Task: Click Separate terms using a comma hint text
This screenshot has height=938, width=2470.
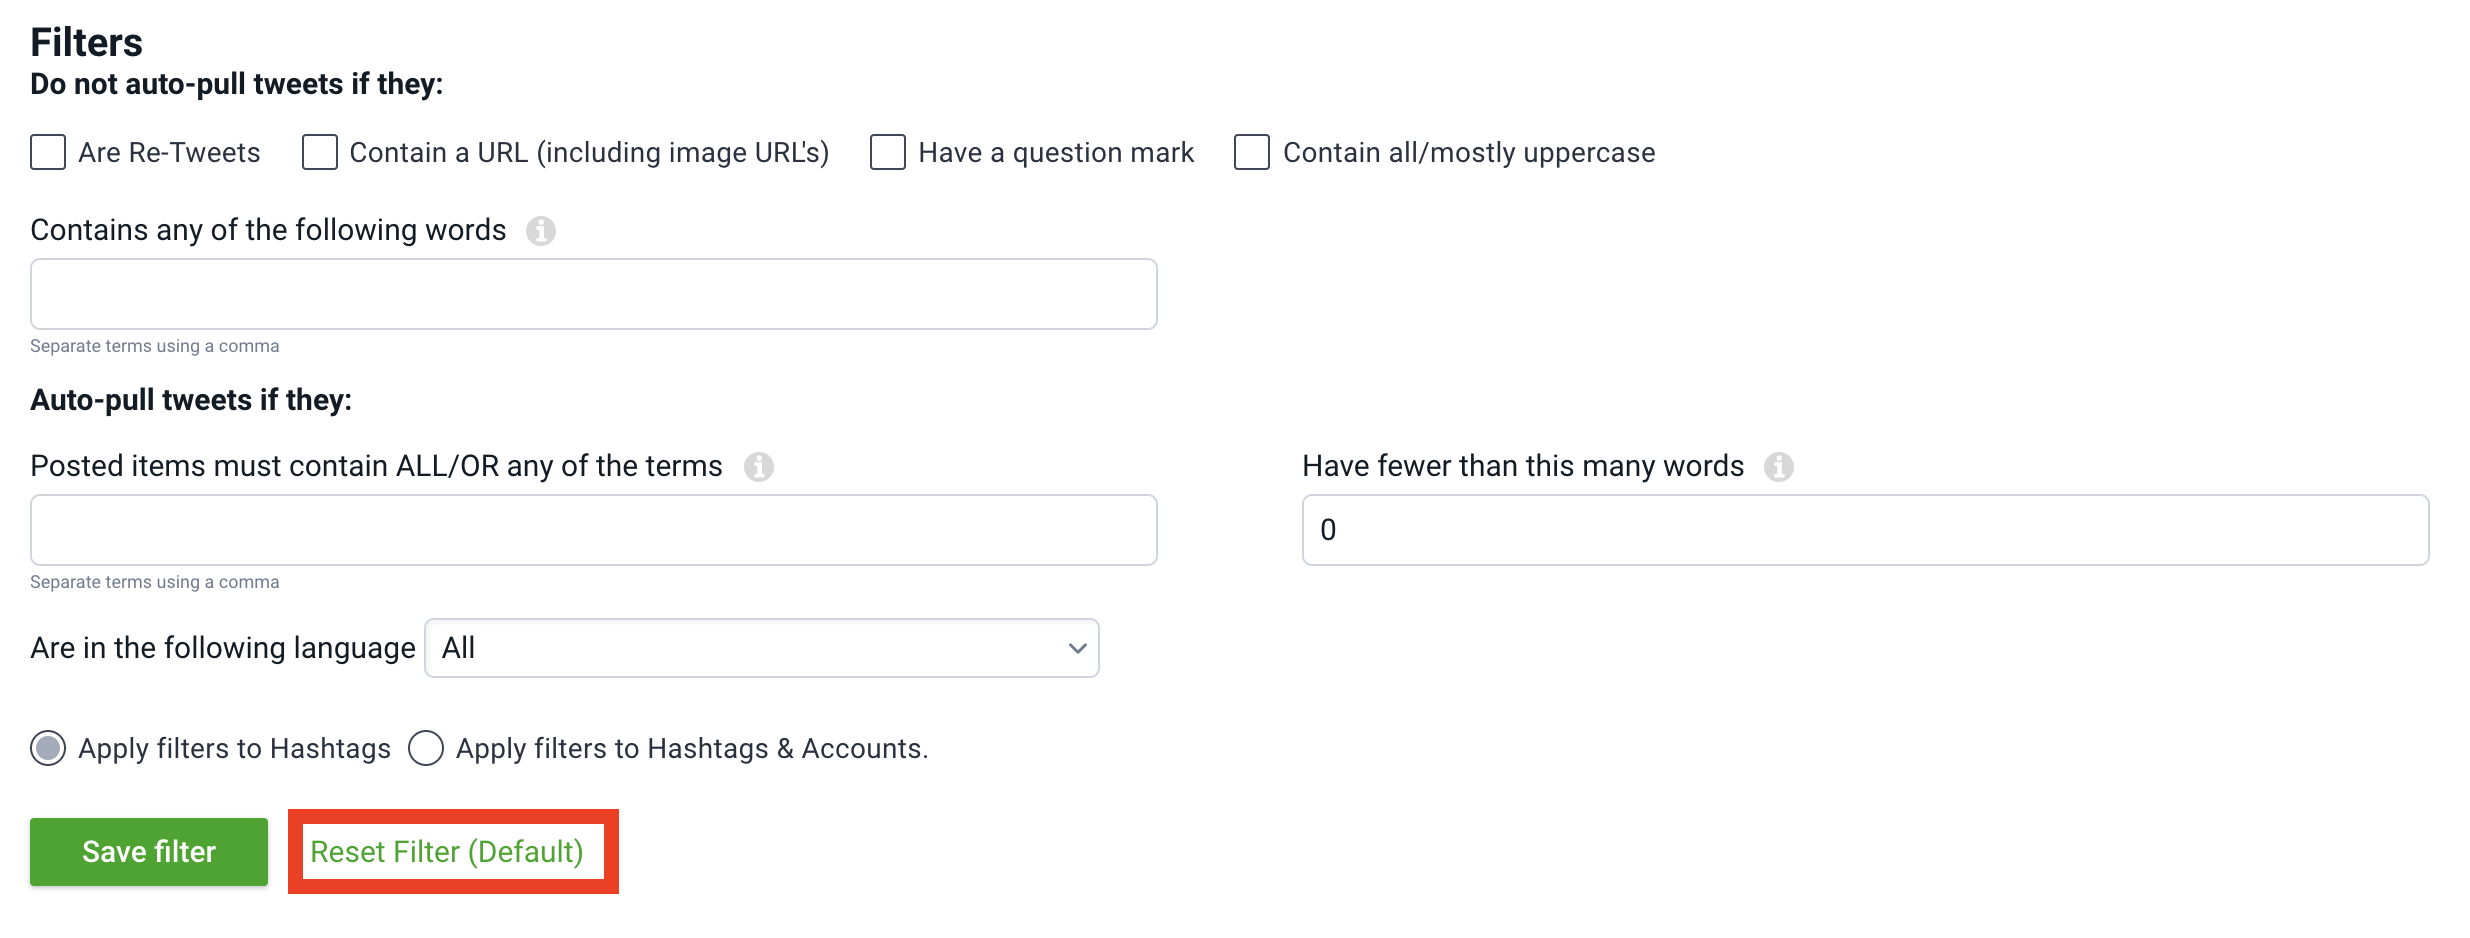Action: [x=154, y=345]
